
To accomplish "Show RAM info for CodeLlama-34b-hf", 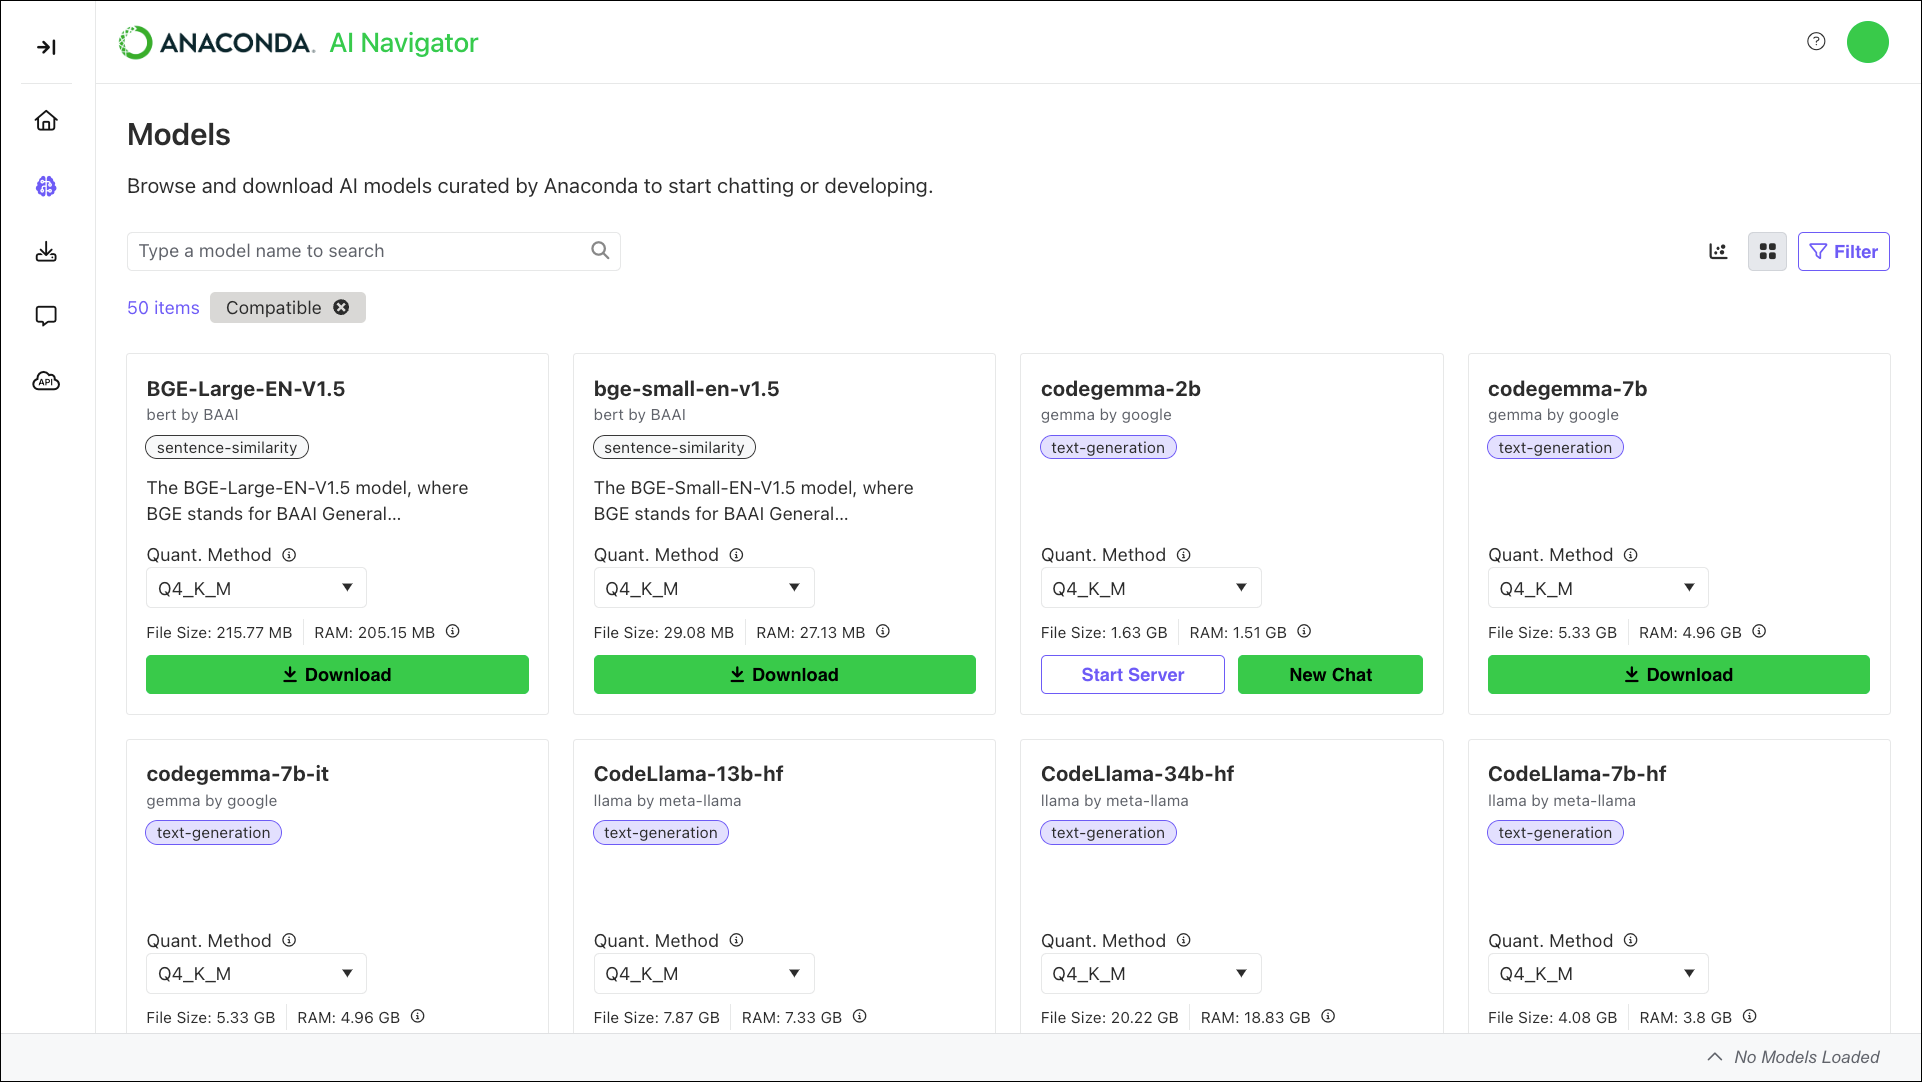I will pos(1328,1016).
